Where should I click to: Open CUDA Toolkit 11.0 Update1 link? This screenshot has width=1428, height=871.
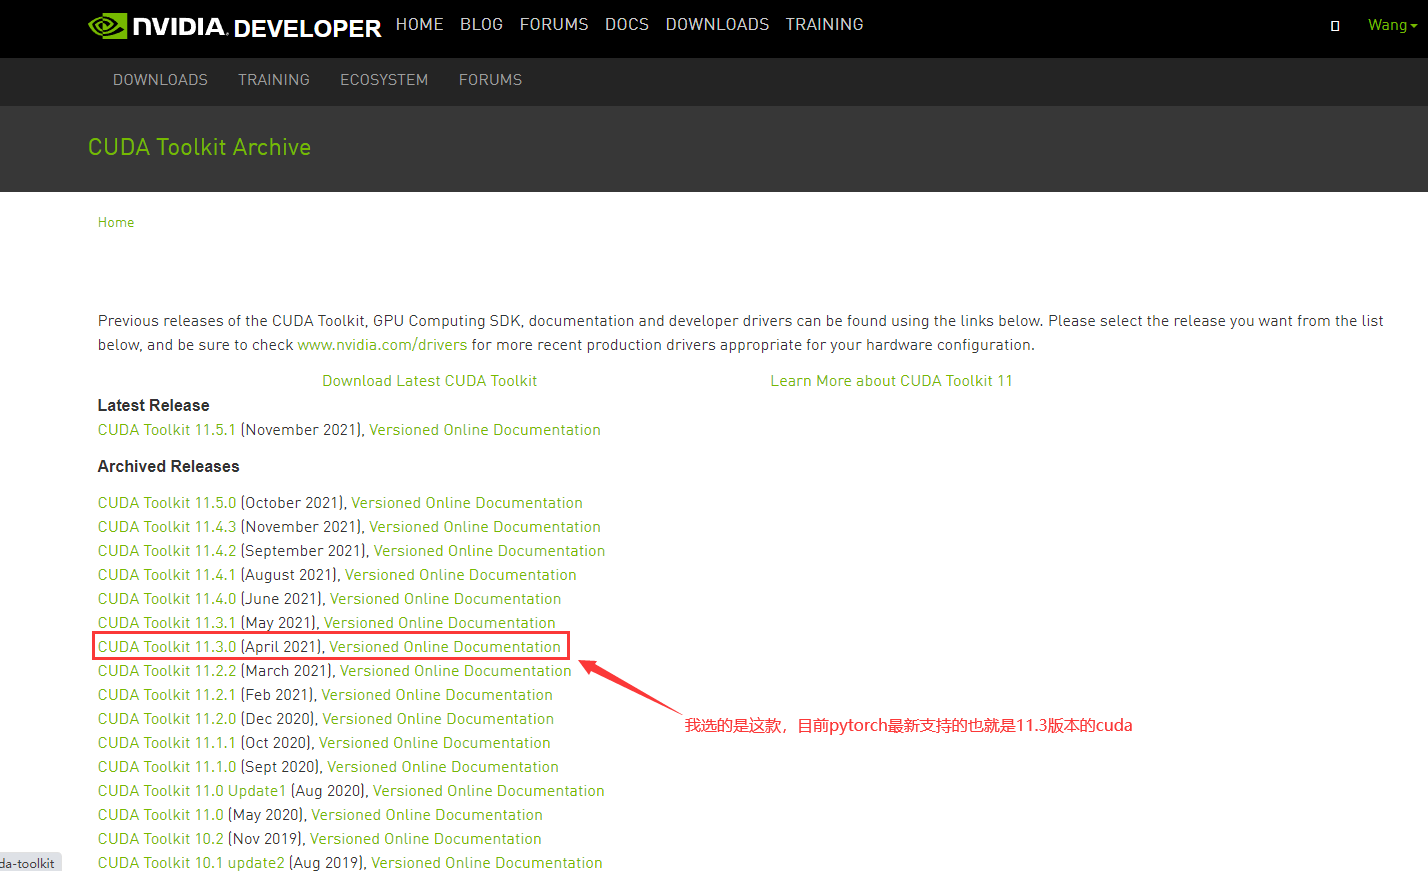pos(192,791)
